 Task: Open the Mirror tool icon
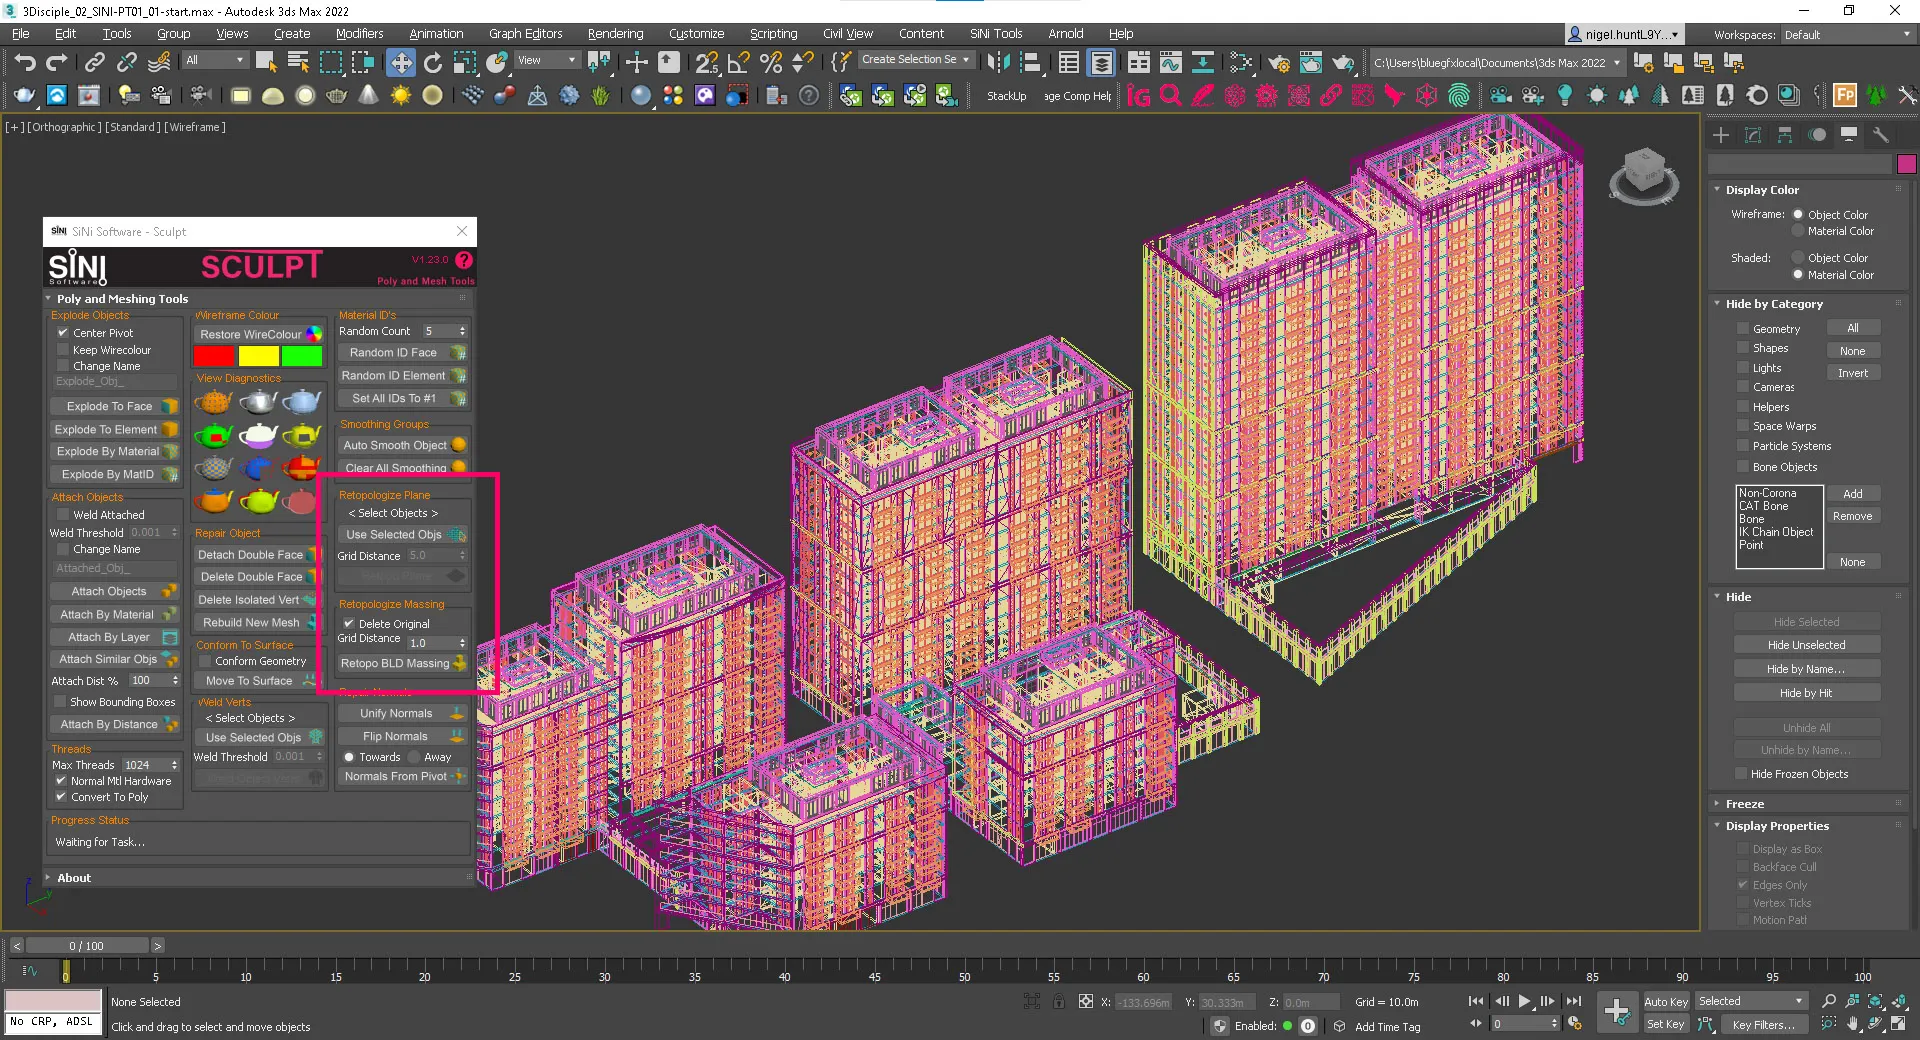click(998, 62)
